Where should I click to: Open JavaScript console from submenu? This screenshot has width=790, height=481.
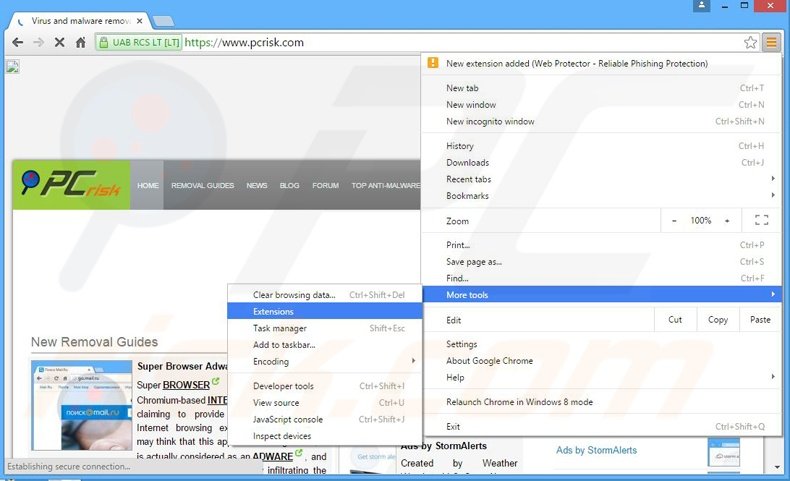point(325,419)
